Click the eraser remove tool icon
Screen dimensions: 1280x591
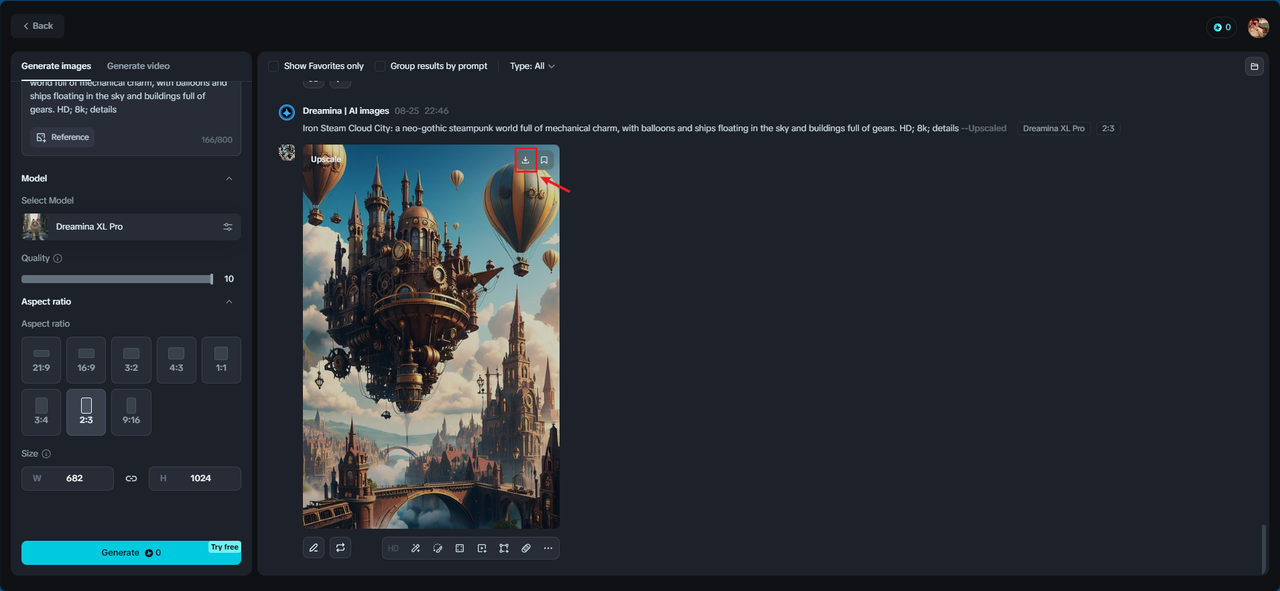pyautogui.click(x=526, y=548)
